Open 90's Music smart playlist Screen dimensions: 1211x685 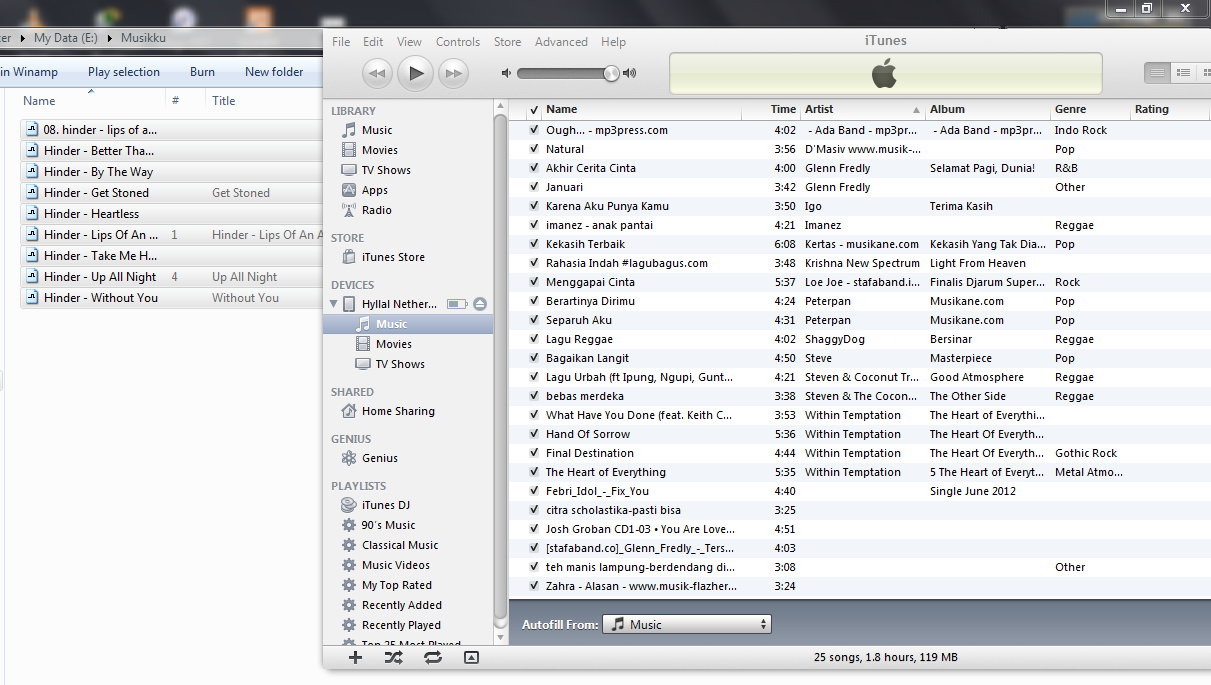click(388, 525)
